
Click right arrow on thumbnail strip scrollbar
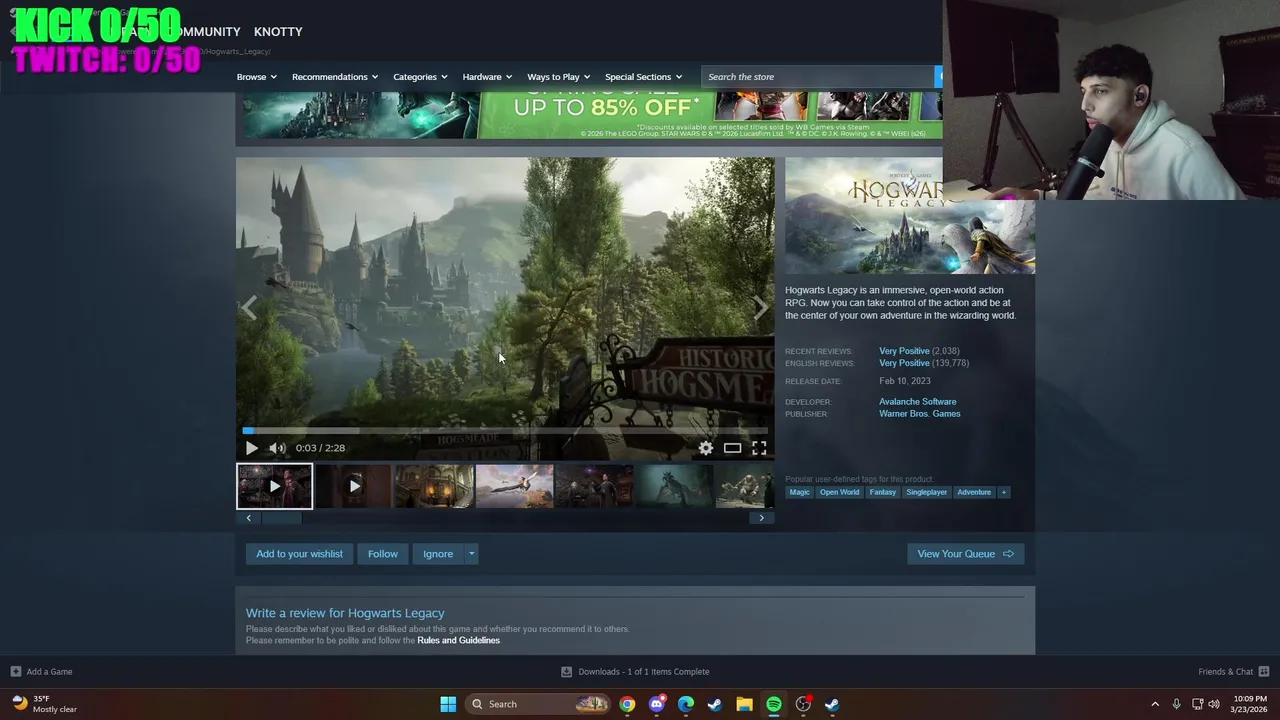[761, 518]
